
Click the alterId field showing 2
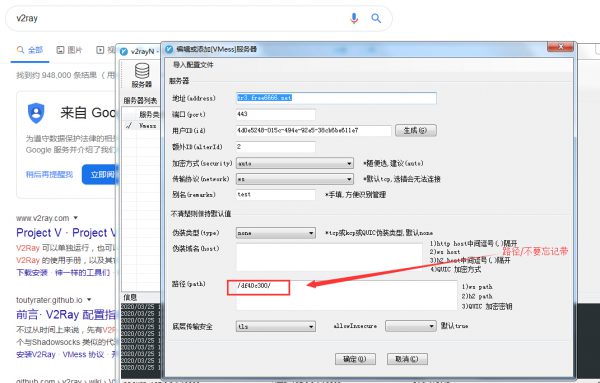click(276, 147)
